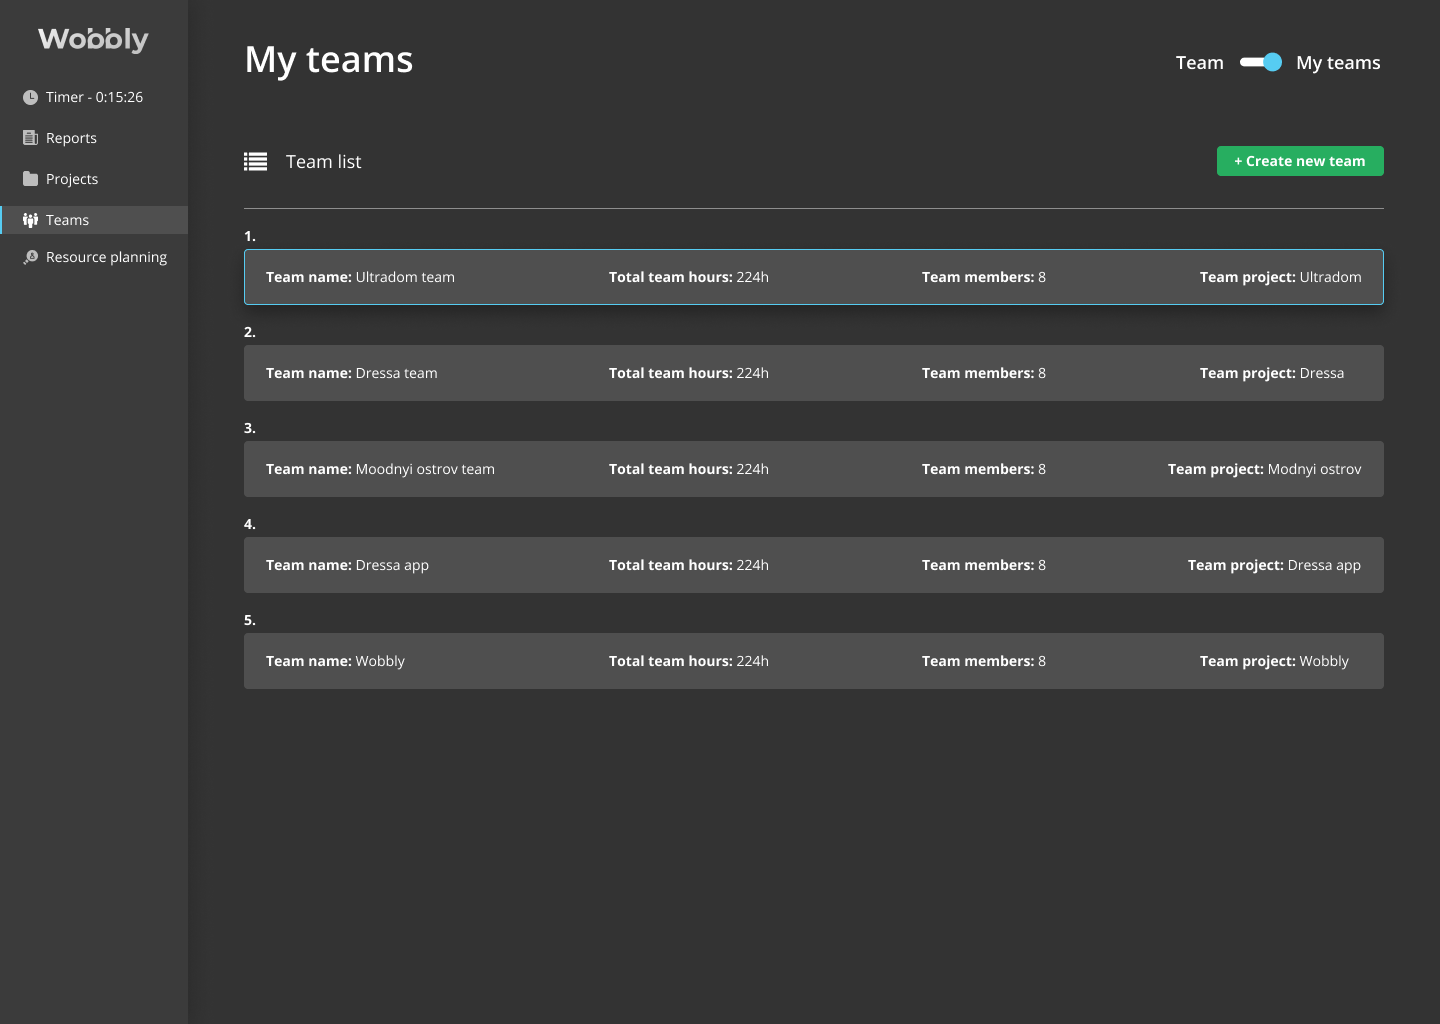This screenshot has width=1440, height=1024.
Task: Open the Dressa team entry
Action: pyautogui.click(x=813, y=373)
